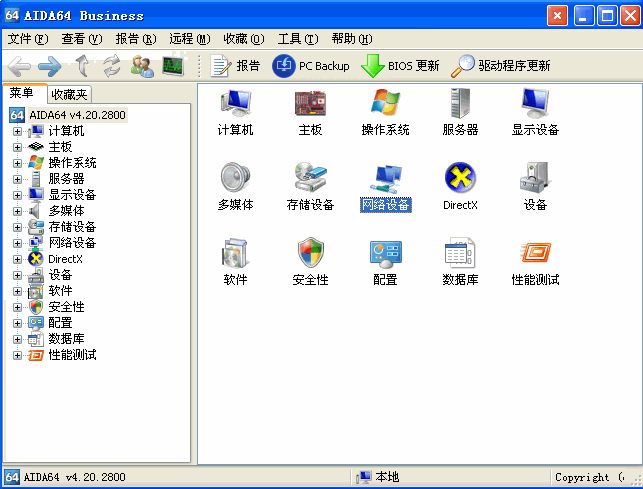
Task: Open the 服务器 server tower icon in main pane
Action: click(460, 112)
